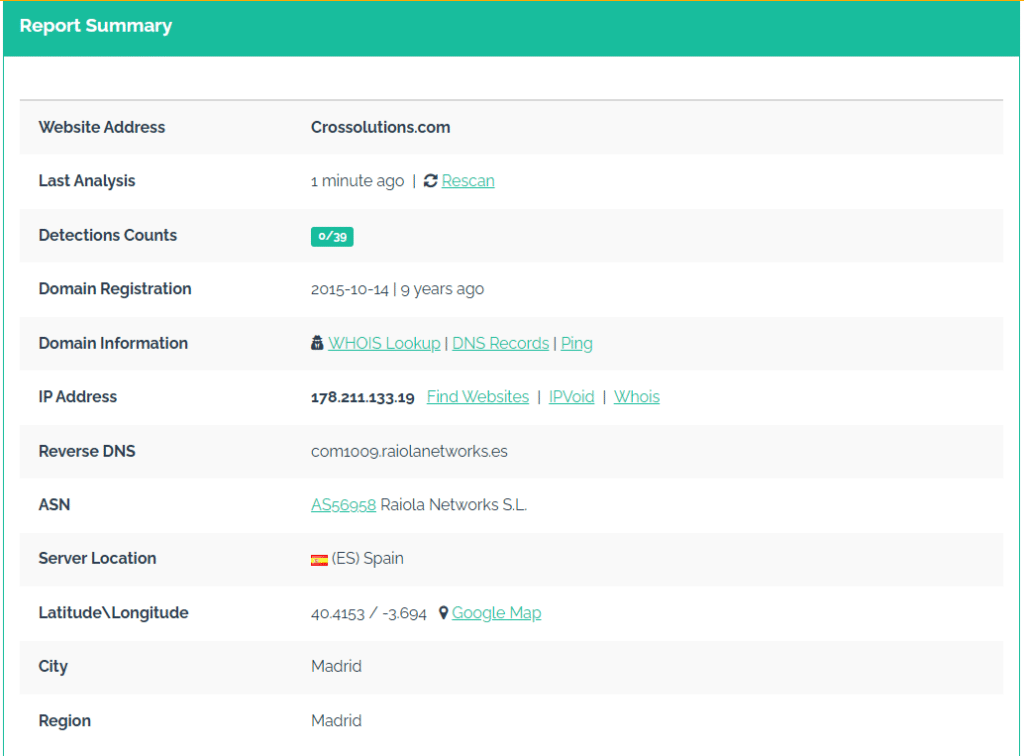Start a new scan via Rescan link
Image resolution: width=1024 pixels, height=756 pixels.
click(x=468, y=181)
